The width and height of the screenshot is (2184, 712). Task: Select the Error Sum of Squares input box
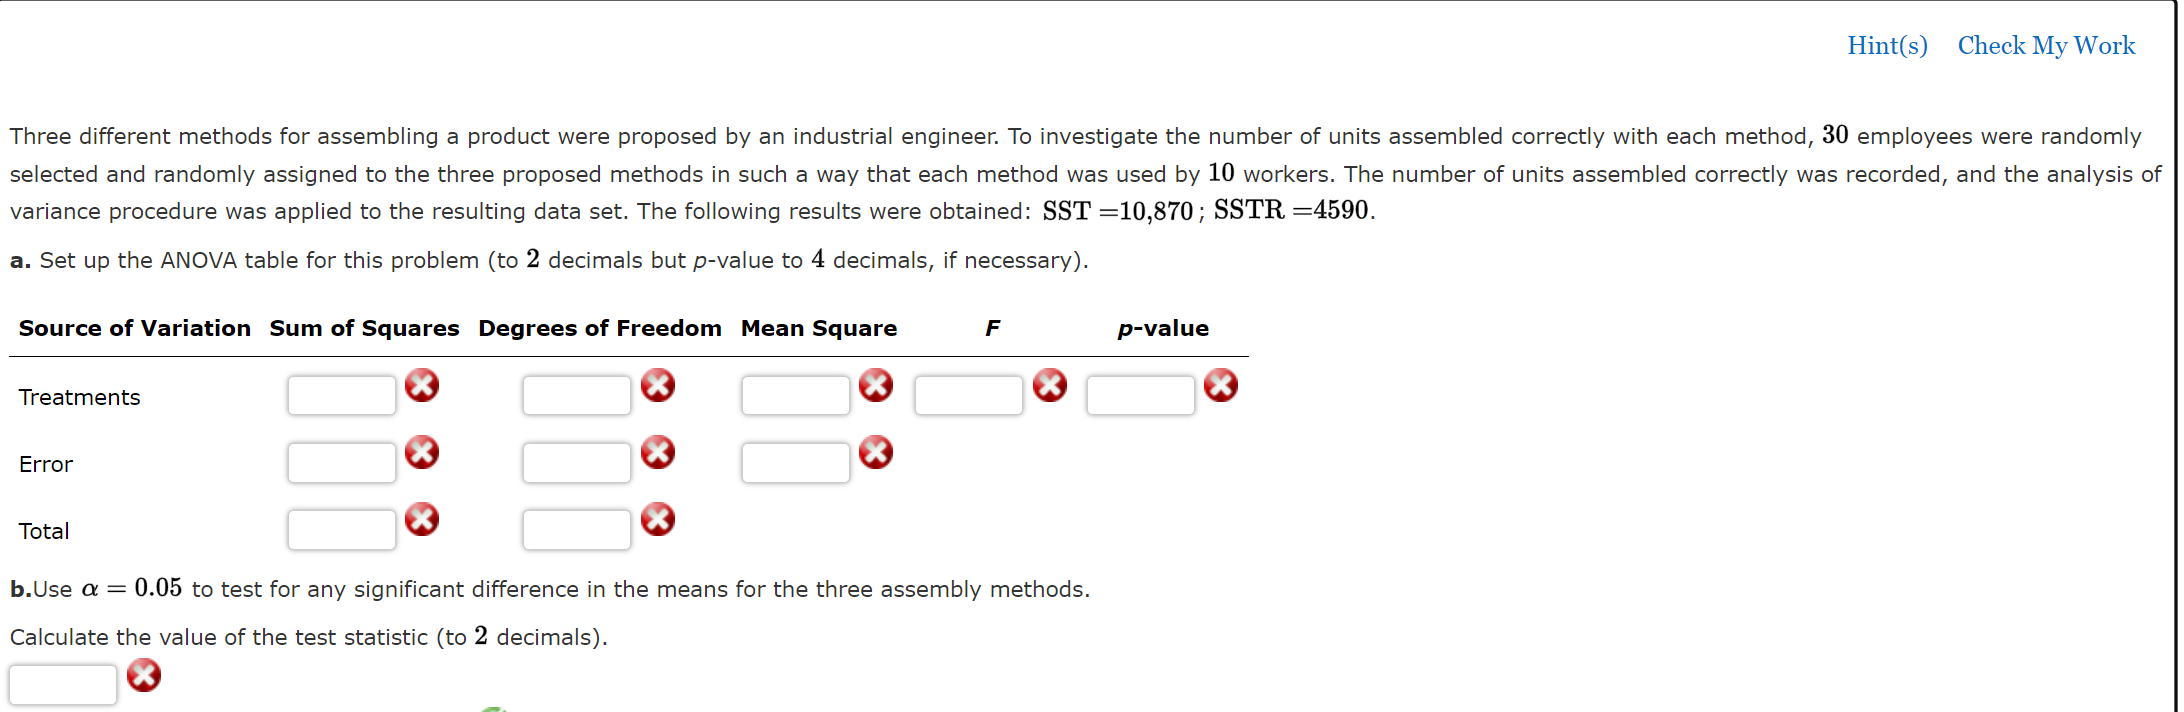click(x=341, y=462)
